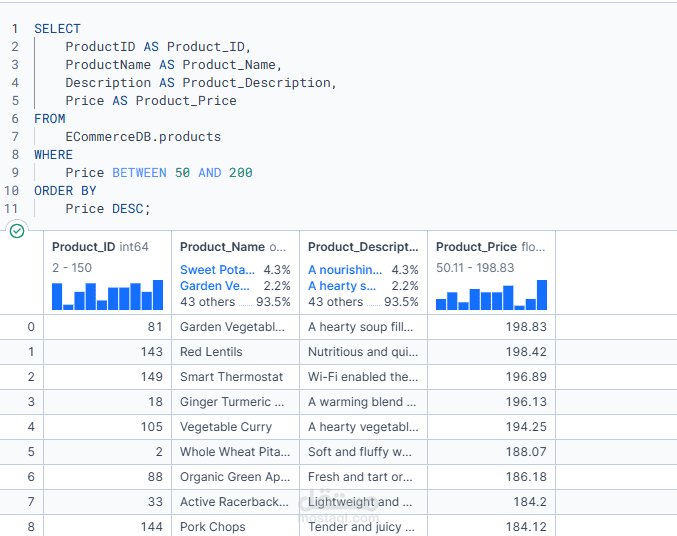Click 'Organic Green Ap...' product name cell
The width and height of the screenshot is (677, 536).
[x=235, y=477]
